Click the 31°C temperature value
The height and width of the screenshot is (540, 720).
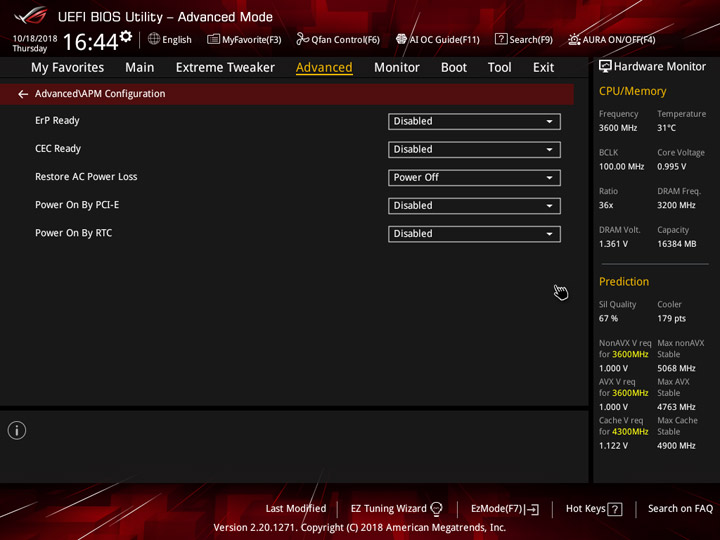(x=666, y=128)
